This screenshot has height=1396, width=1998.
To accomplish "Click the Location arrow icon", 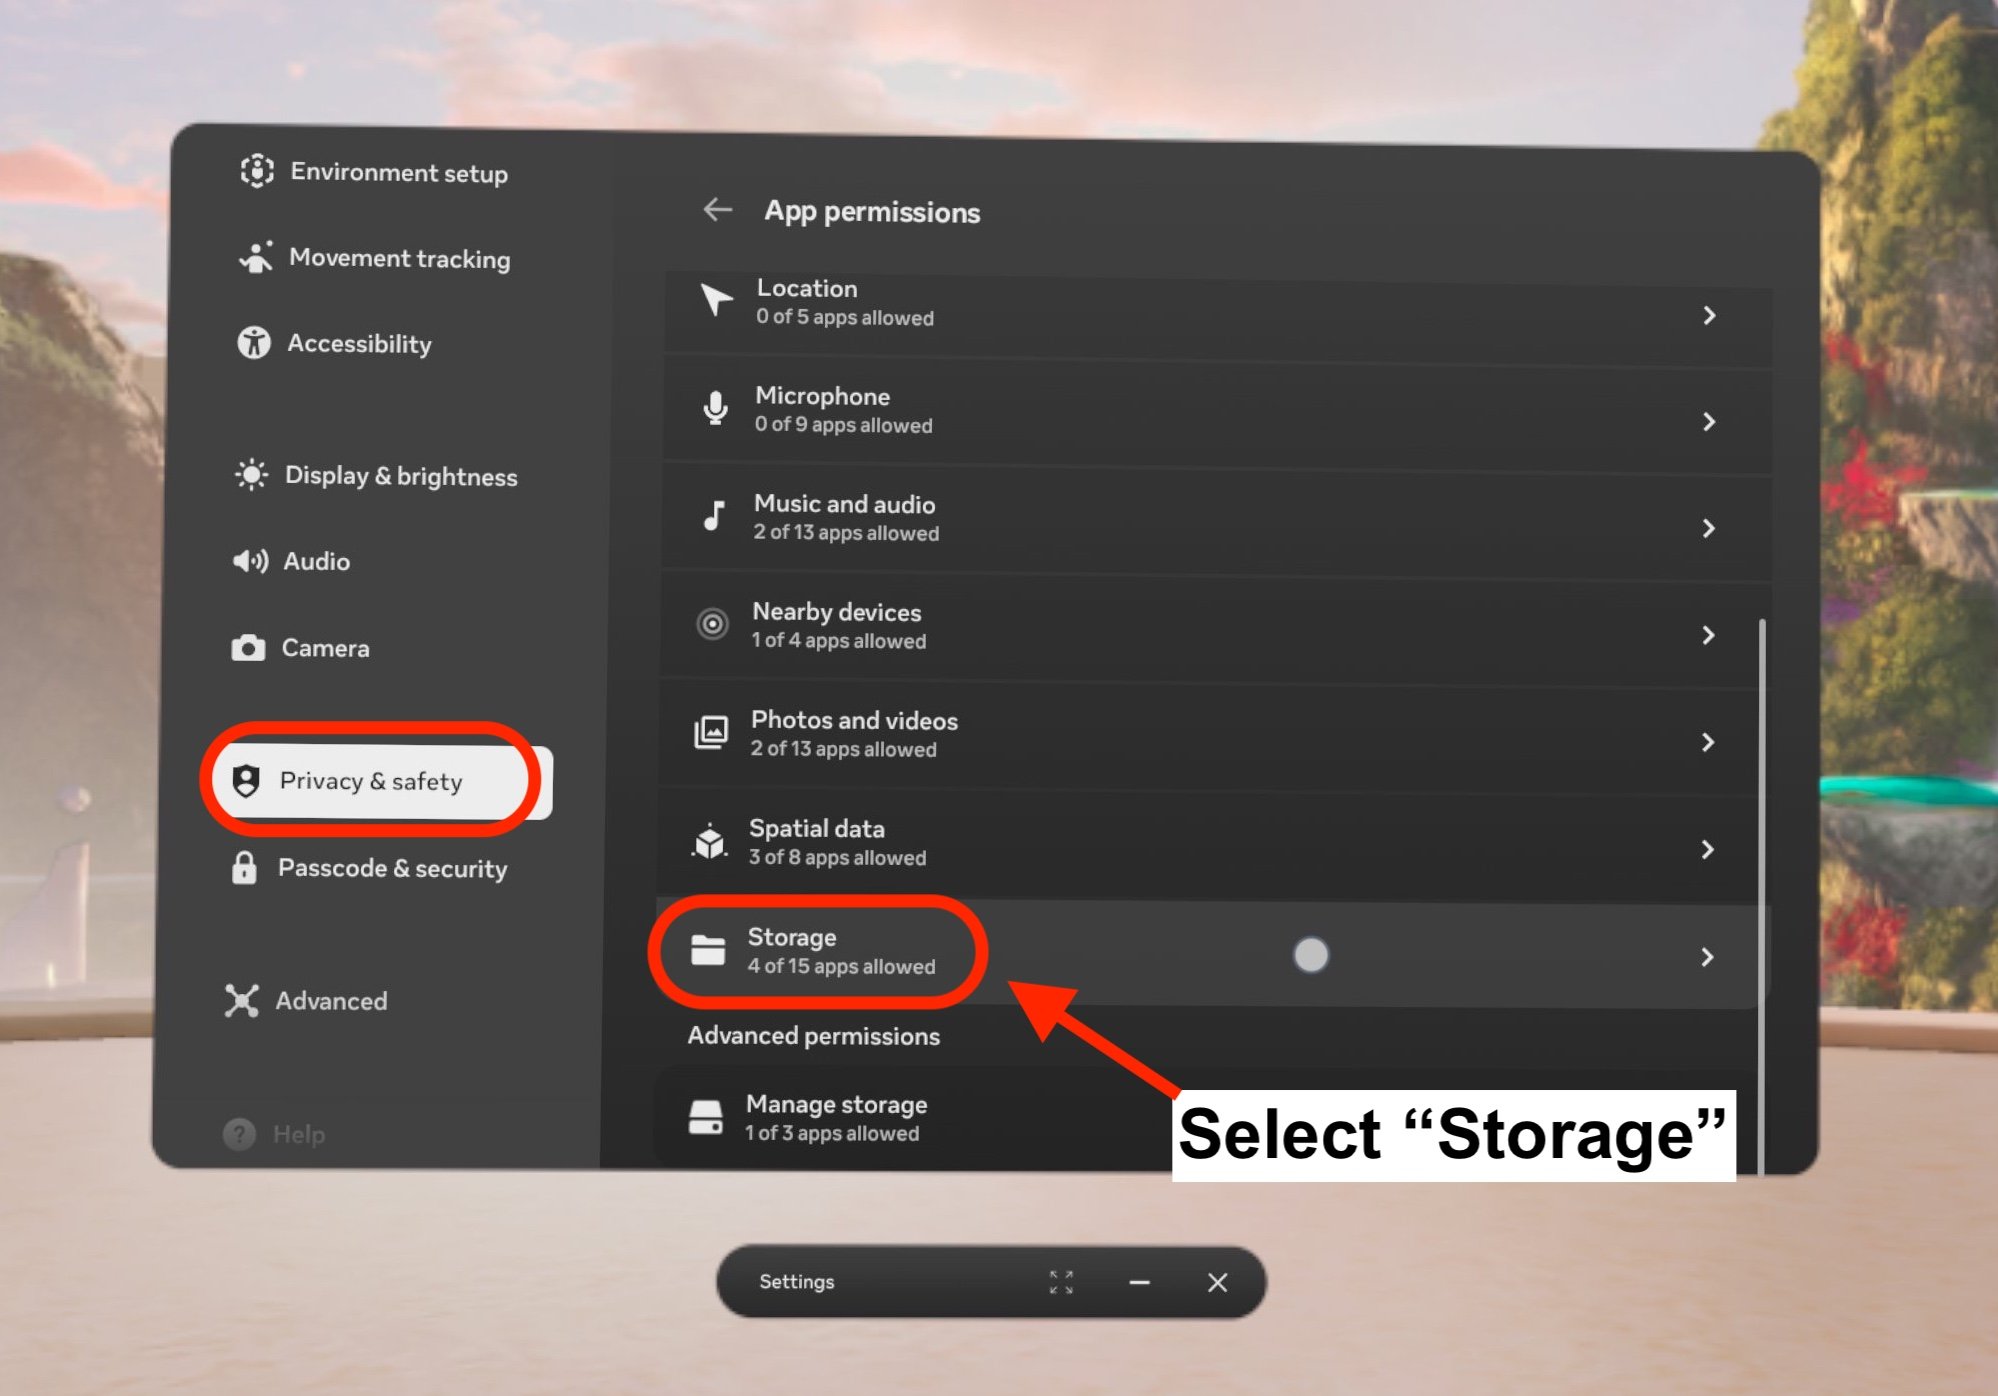I will (x=715, y=299).
